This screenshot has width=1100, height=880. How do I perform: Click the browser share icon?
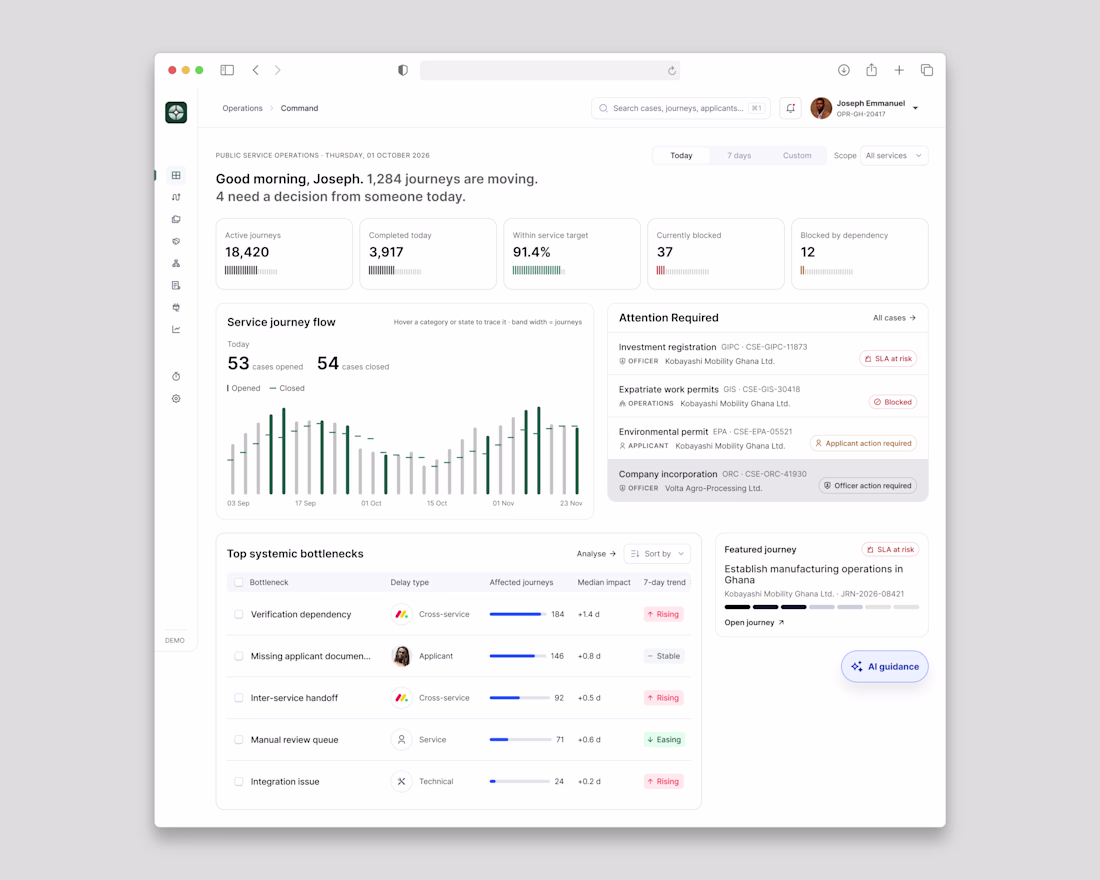(x=871, y=69)
